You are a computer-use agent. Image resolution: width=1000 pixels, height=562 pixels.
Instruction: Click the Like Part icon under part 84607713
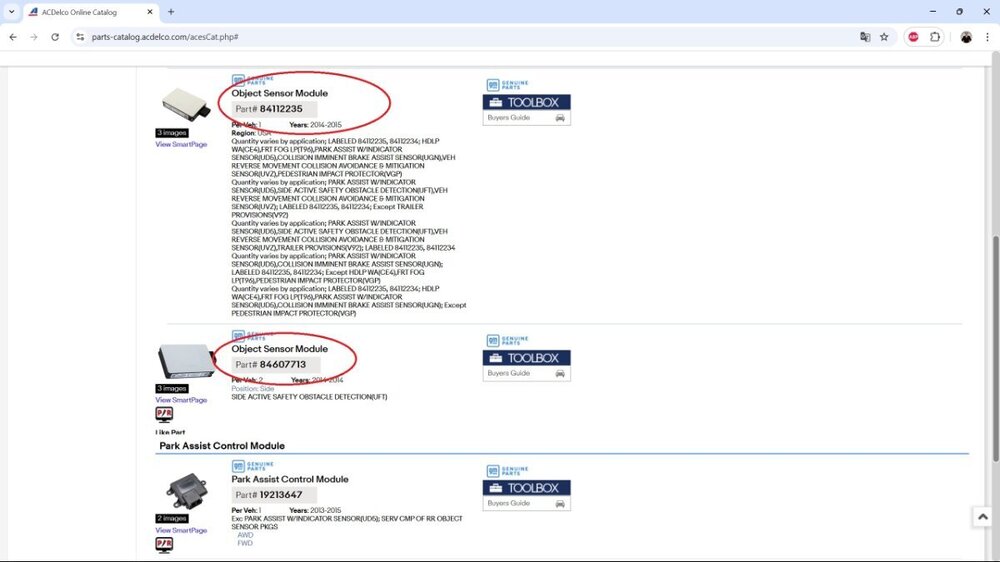[x=164, y=415]
